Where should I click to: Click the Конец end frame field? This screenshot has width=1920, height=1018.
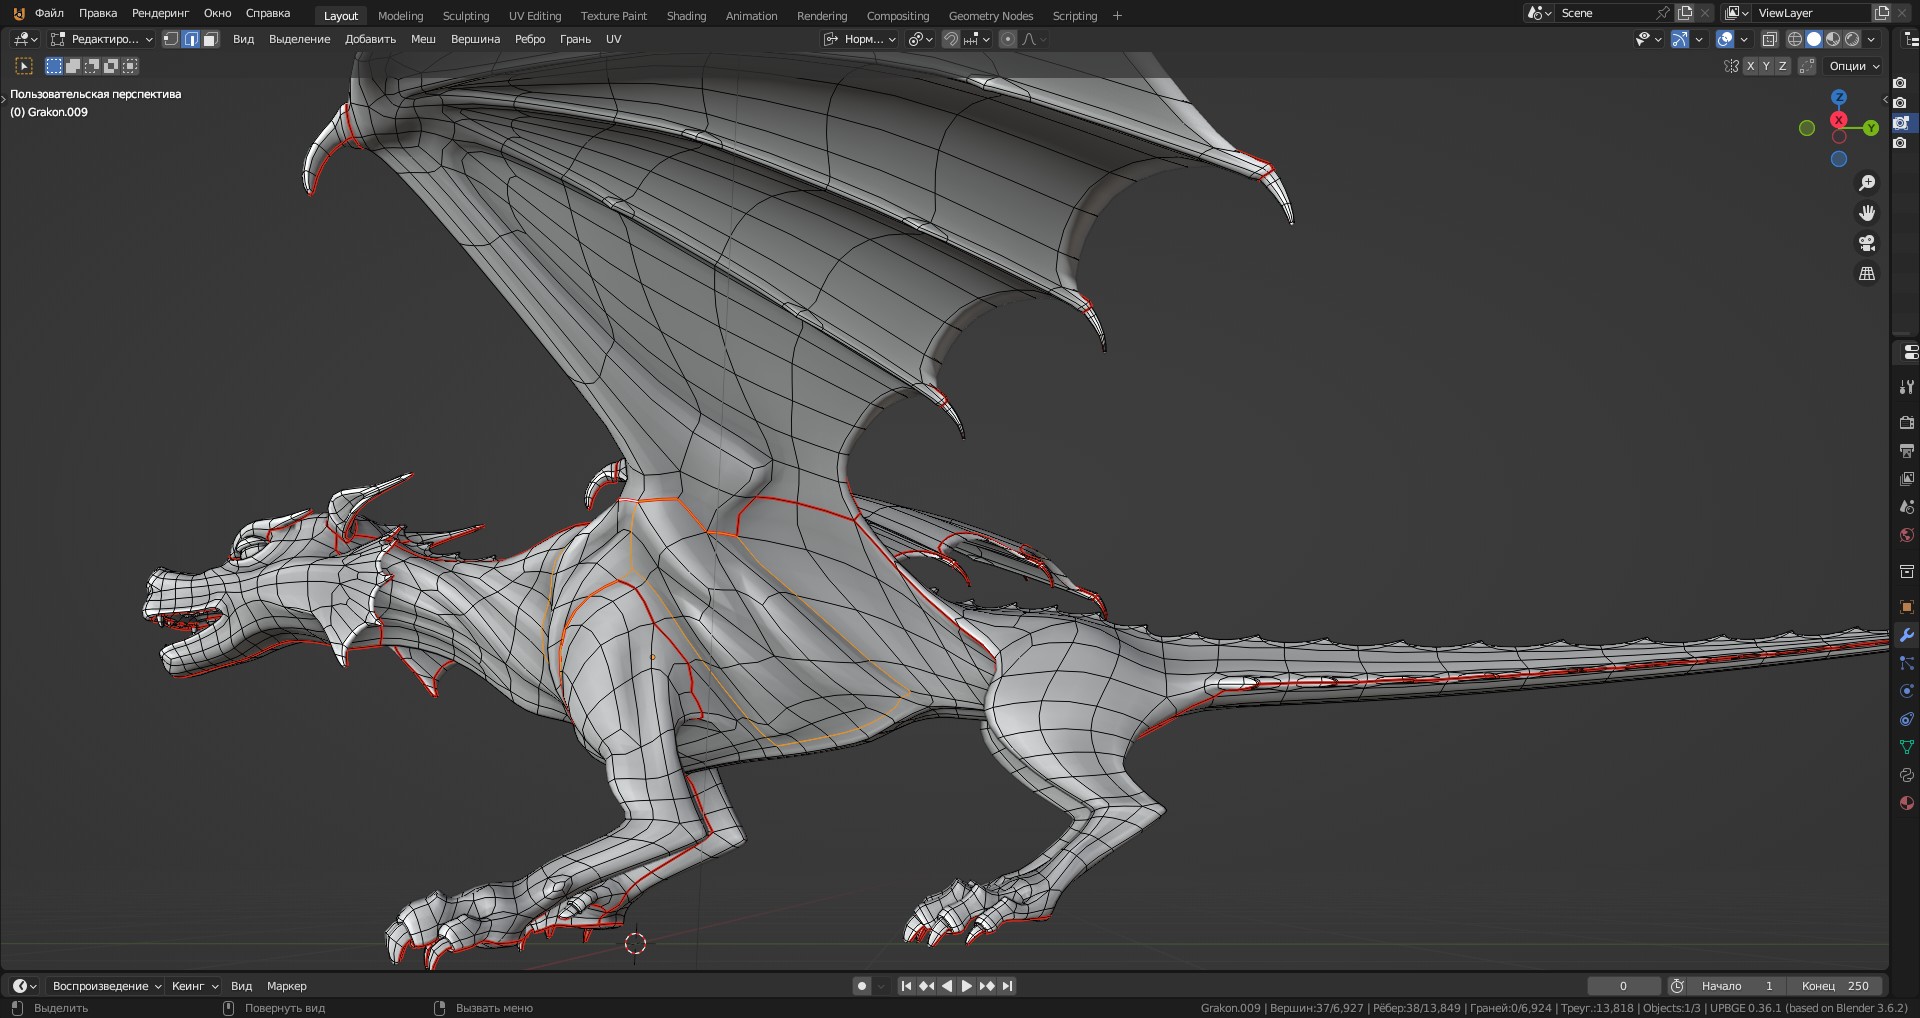1835,986
